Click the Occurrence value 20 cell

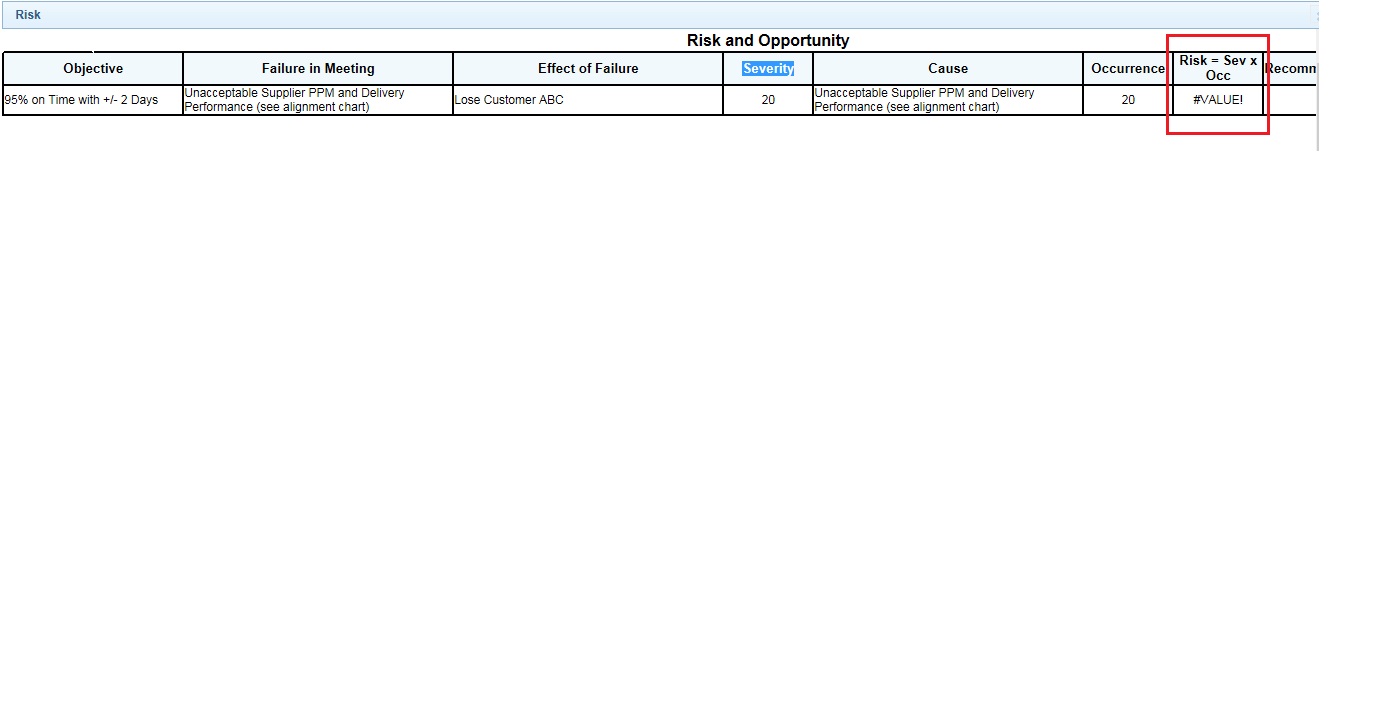1128,100
